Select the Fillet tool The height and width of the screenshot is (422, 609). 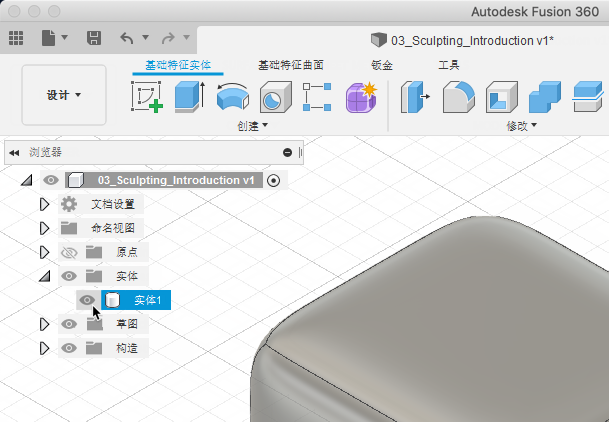tap(459, 97)
